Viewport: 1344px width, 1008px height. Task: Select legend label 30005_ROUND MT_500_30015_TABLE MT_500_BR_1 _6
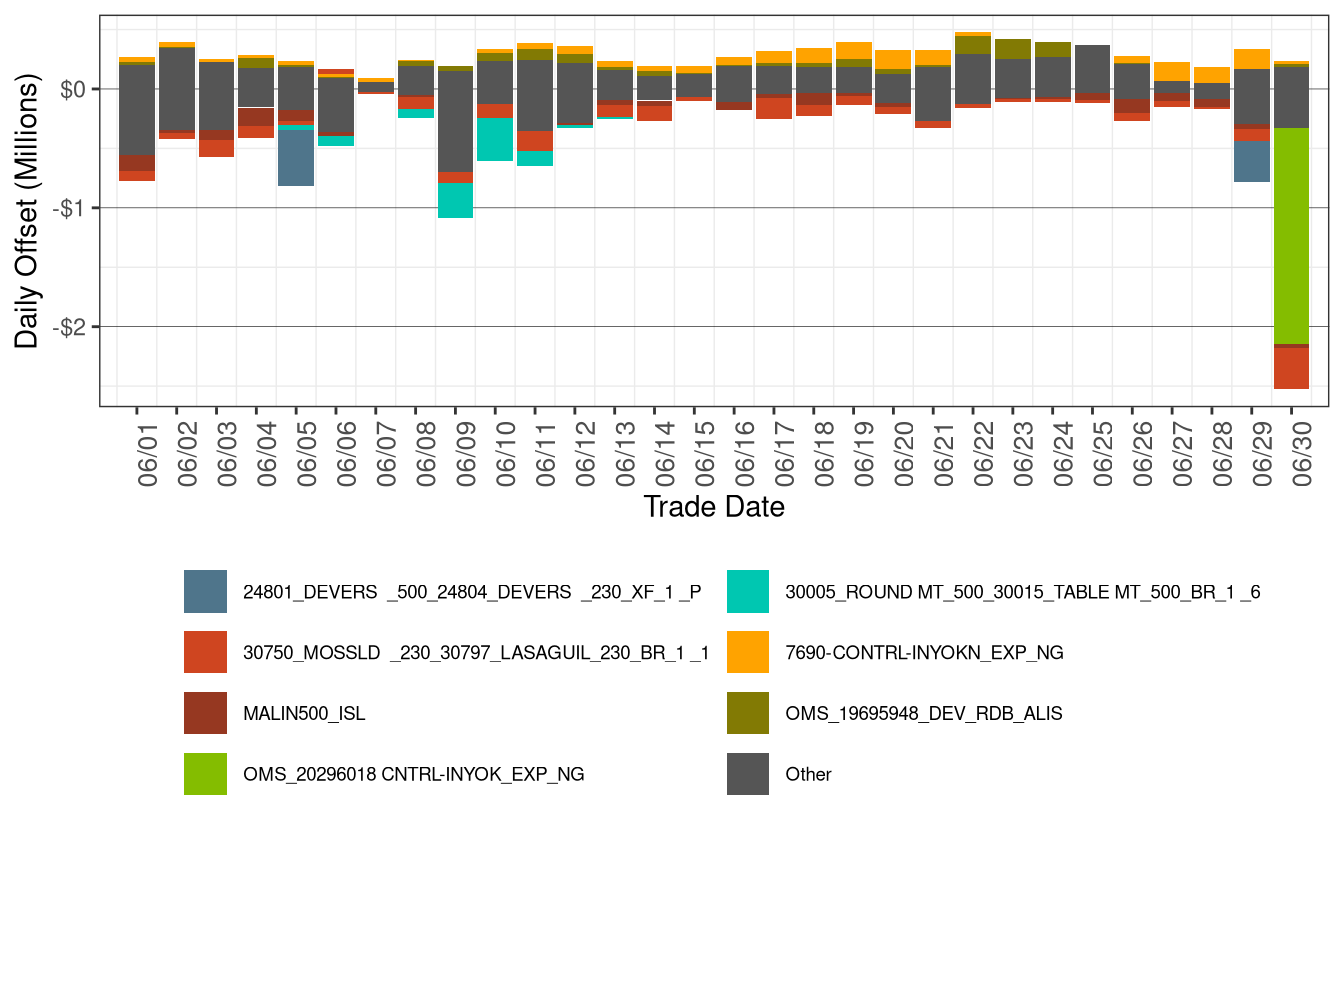1023,592
